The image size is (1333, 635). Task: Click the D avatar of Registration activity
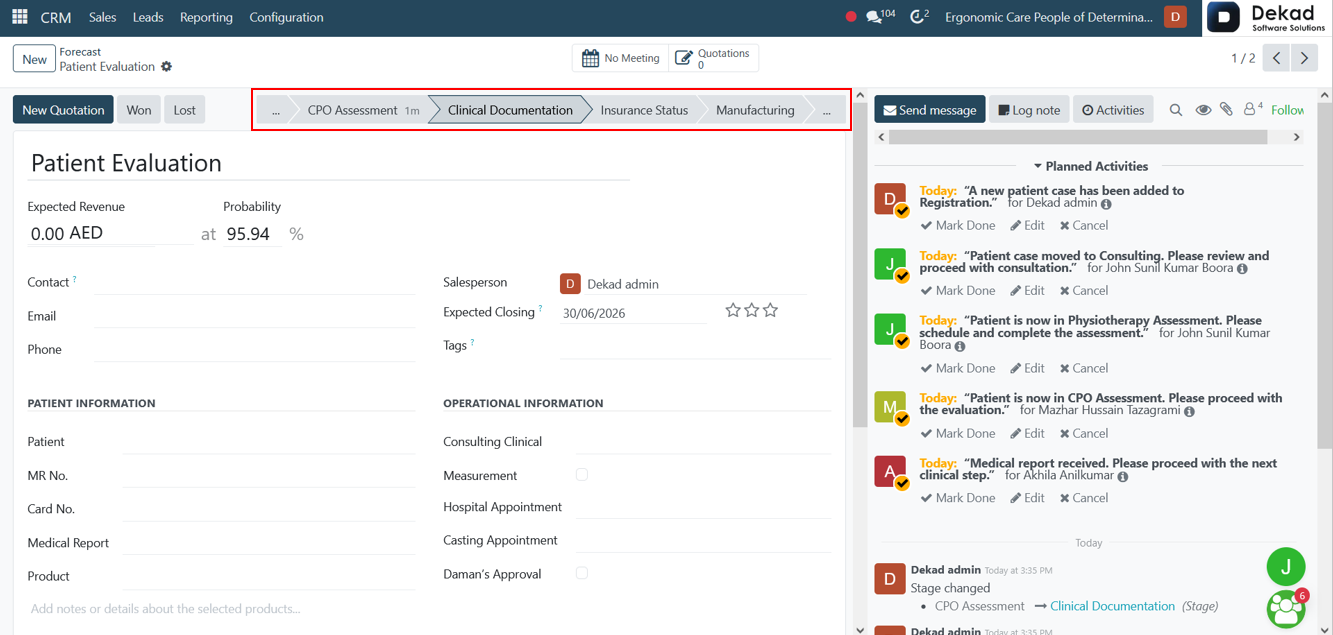(x=890, y=199)
